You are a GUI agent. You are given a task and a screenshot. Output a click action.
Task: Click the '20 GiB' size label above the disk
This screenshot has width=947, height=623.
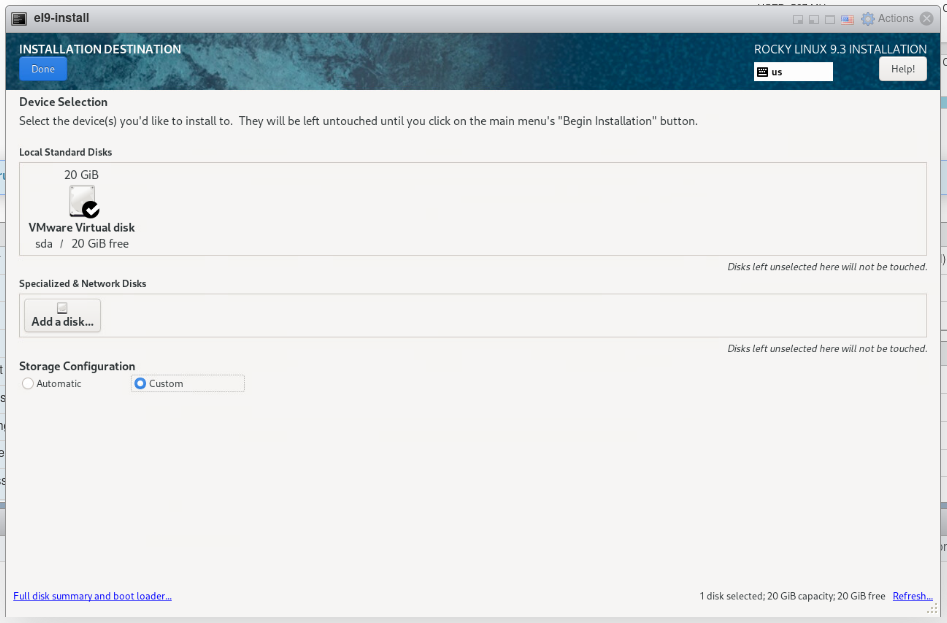click(x=82, y=175)
